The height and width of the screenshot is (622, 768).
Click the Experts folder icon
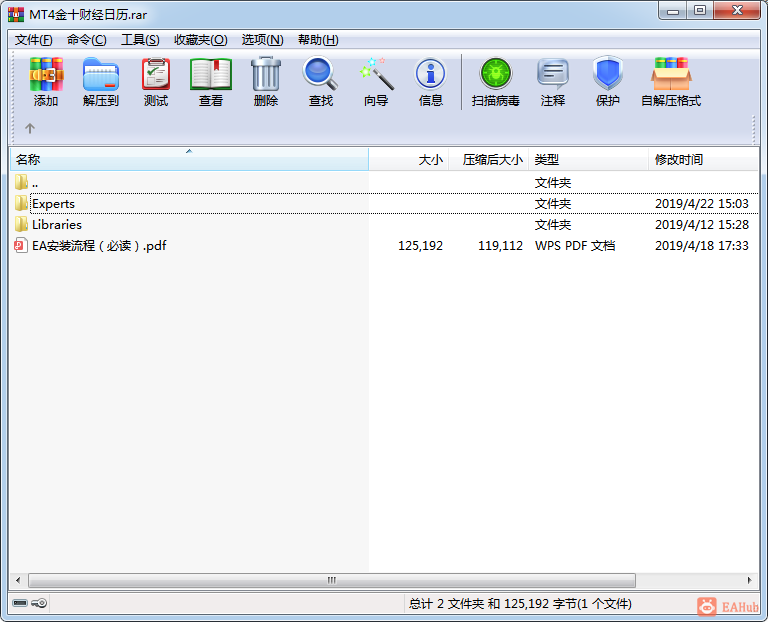click(21, 203)
